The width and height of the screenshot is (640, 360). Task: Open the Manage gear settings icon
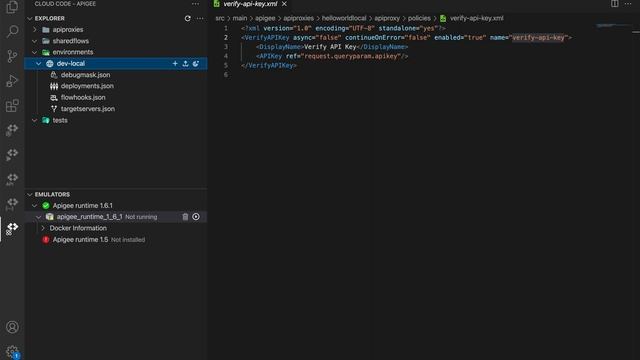click(x=12, y=351)
